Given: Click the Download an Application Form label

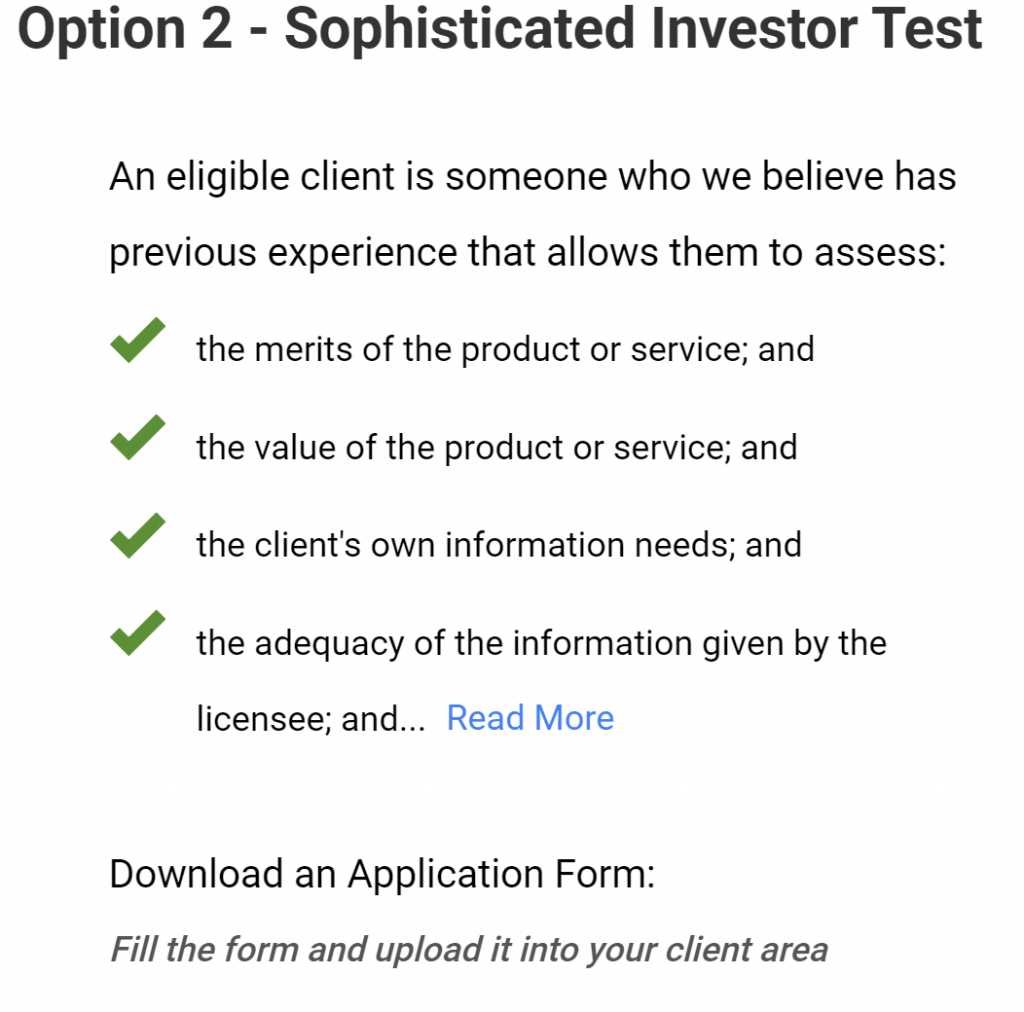Looking at the screenshot, I should point(382,874).
